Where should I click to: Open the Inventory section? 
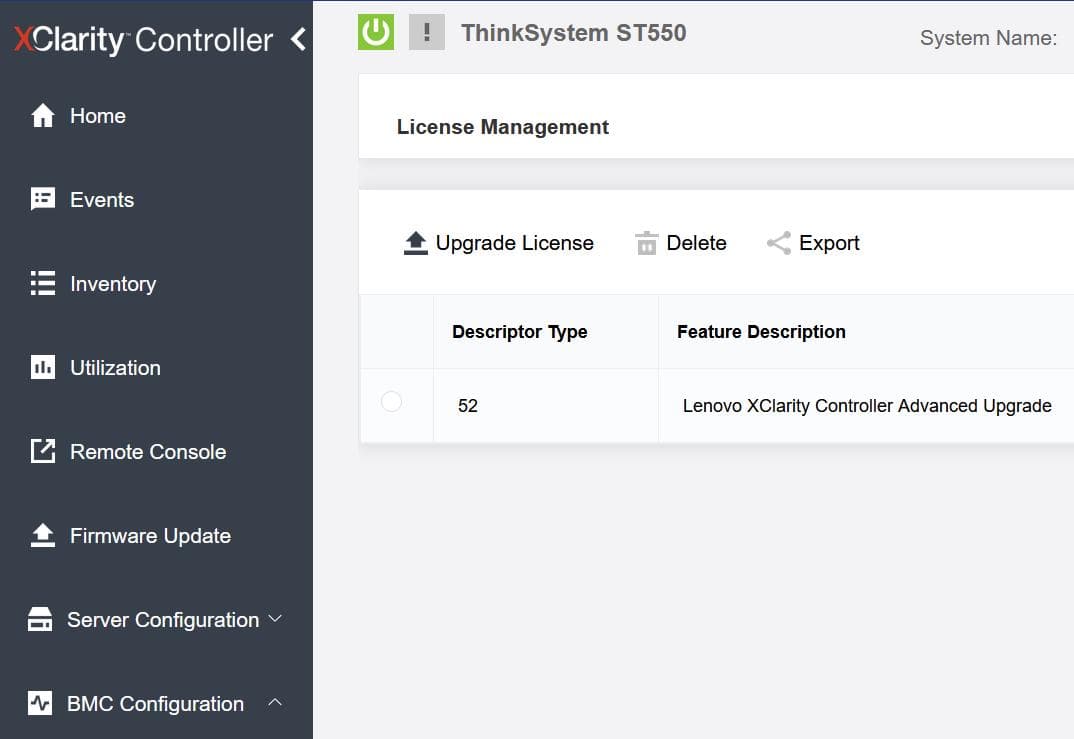[x=112, y=284]
